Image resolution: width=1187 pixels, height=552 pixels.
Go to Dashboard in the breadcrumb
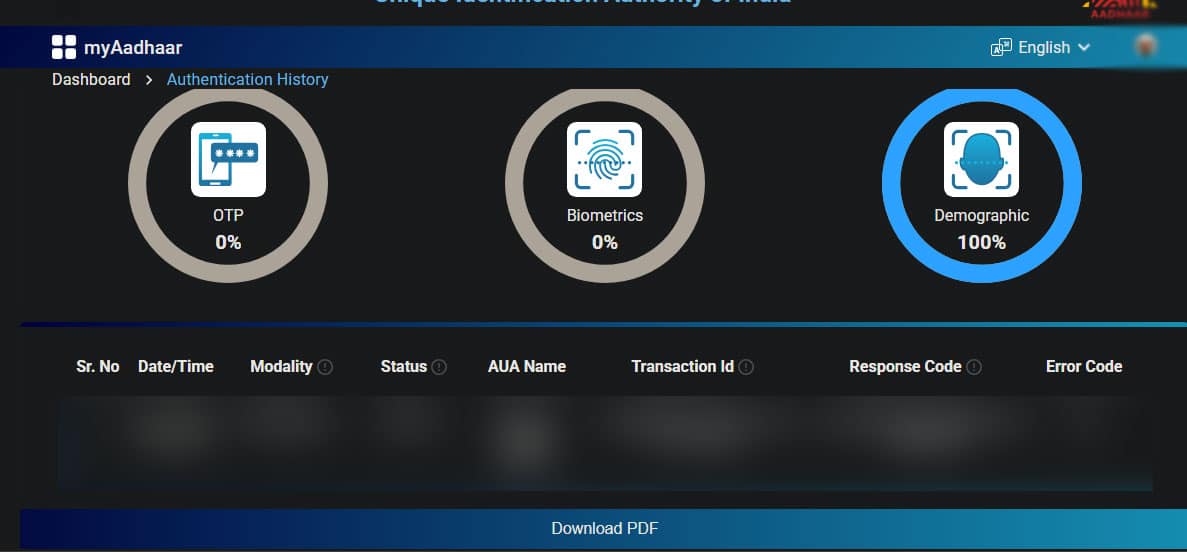(x=91, y=79)
